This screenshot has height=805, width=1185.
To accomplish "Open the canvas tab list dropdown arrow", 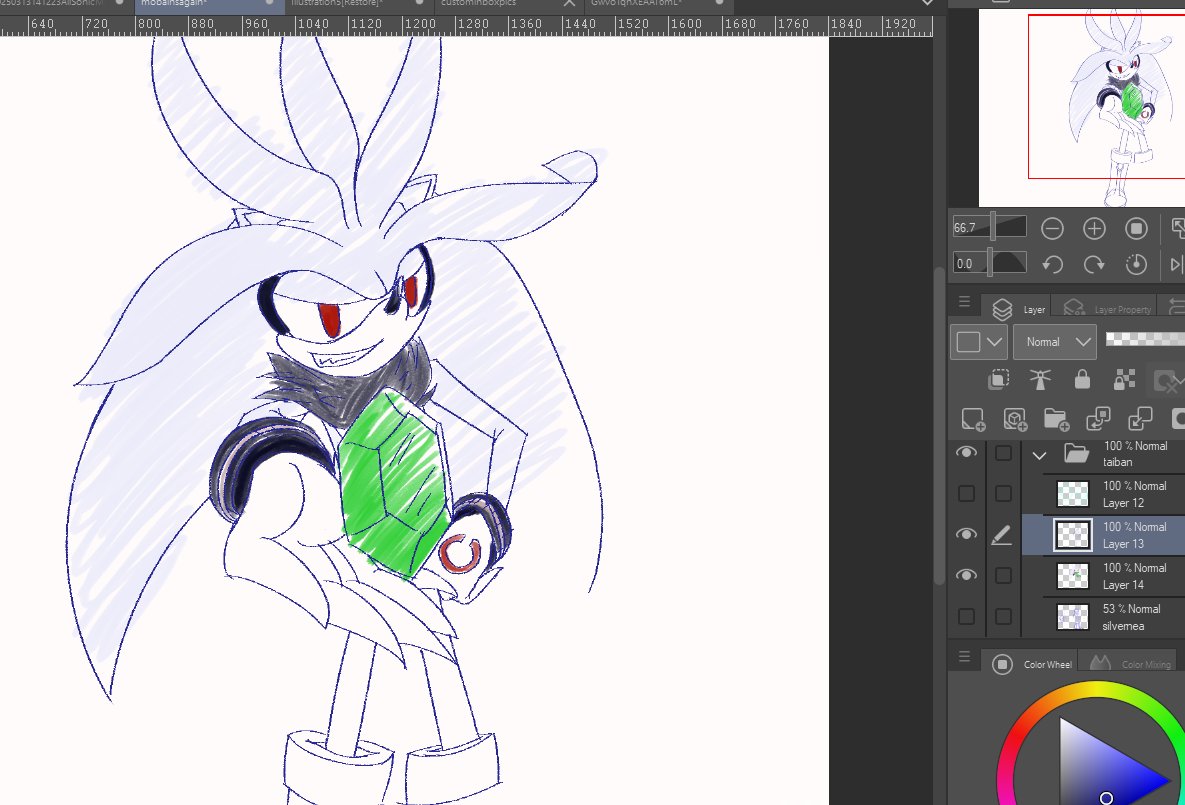I will 927,3.
